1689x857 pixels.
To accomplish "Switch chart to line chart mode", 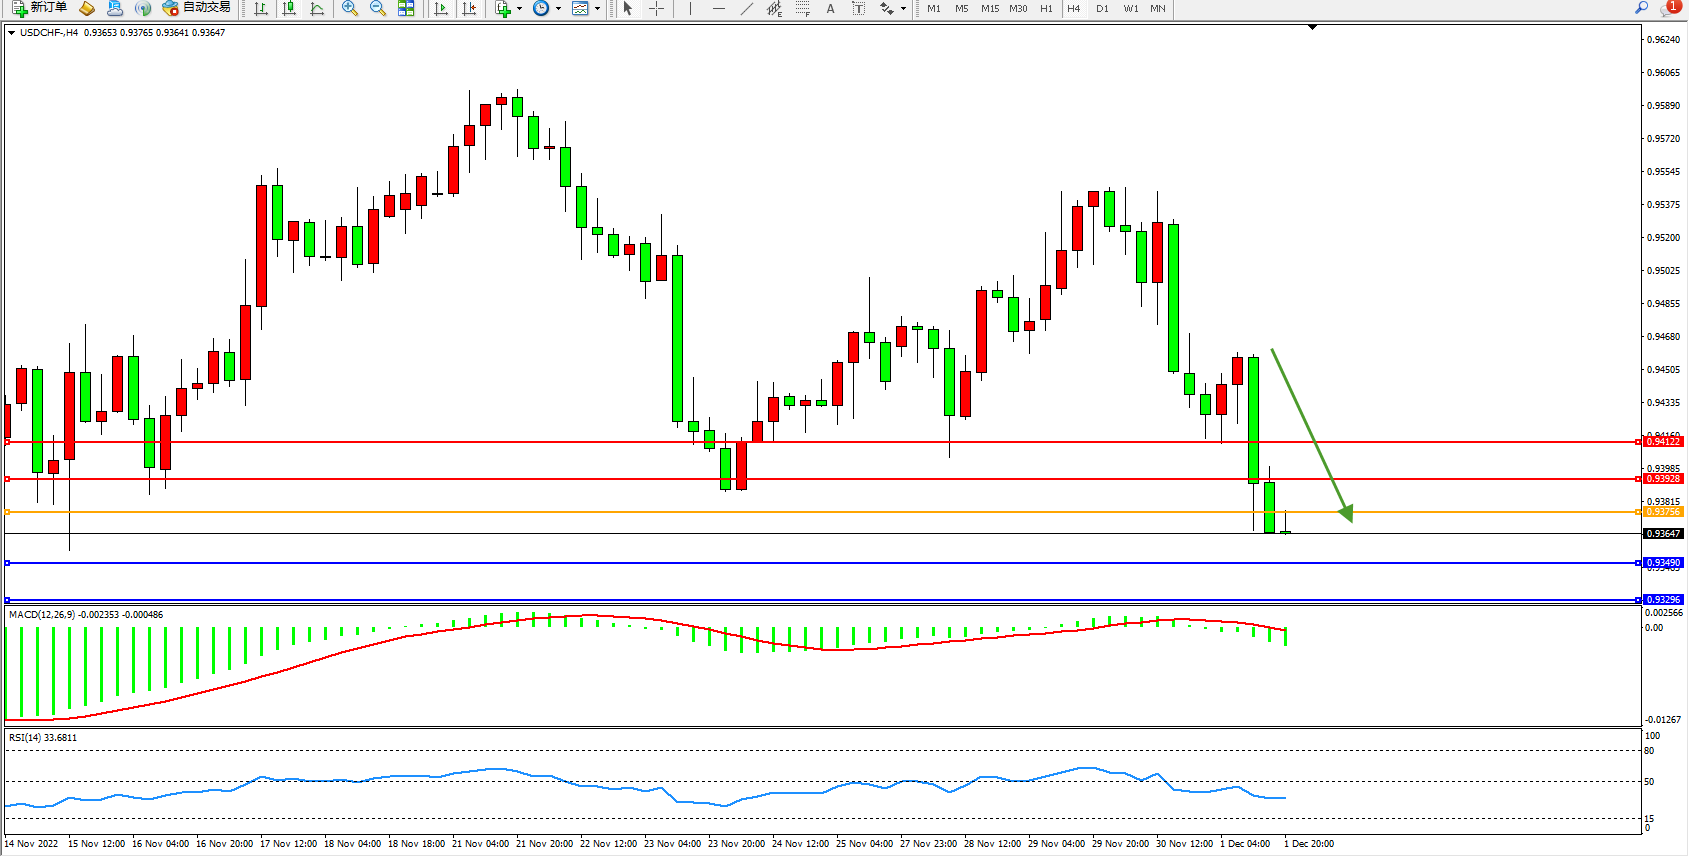I will [317, 8].
